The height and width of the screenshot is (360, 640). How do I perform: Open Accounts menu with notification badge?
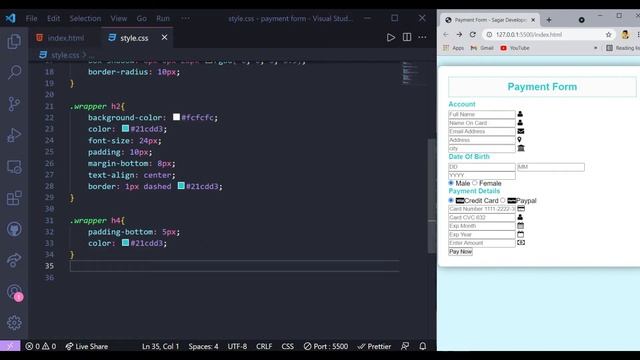[x=15, y=293]
